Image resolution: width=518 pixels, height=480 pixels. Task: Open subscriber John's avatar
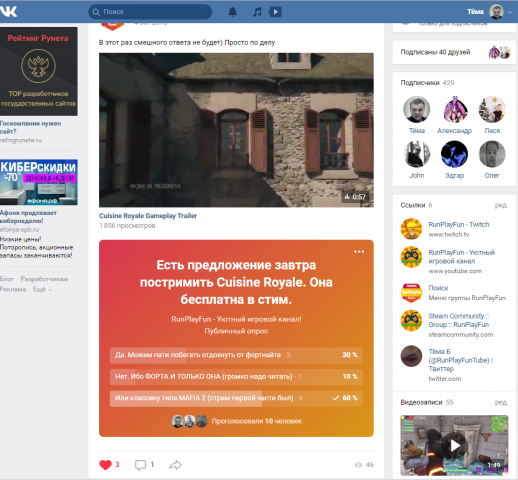click(x=417, y=154)
